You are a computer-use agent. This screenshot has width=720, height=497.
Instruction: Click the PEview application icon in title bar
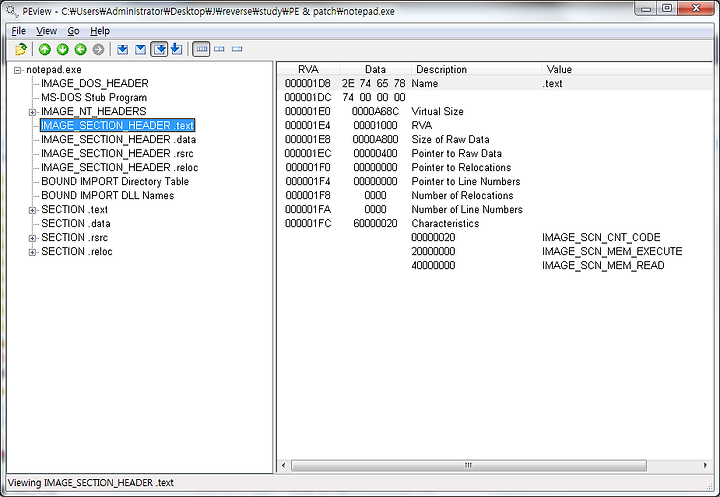coord(11,11)
